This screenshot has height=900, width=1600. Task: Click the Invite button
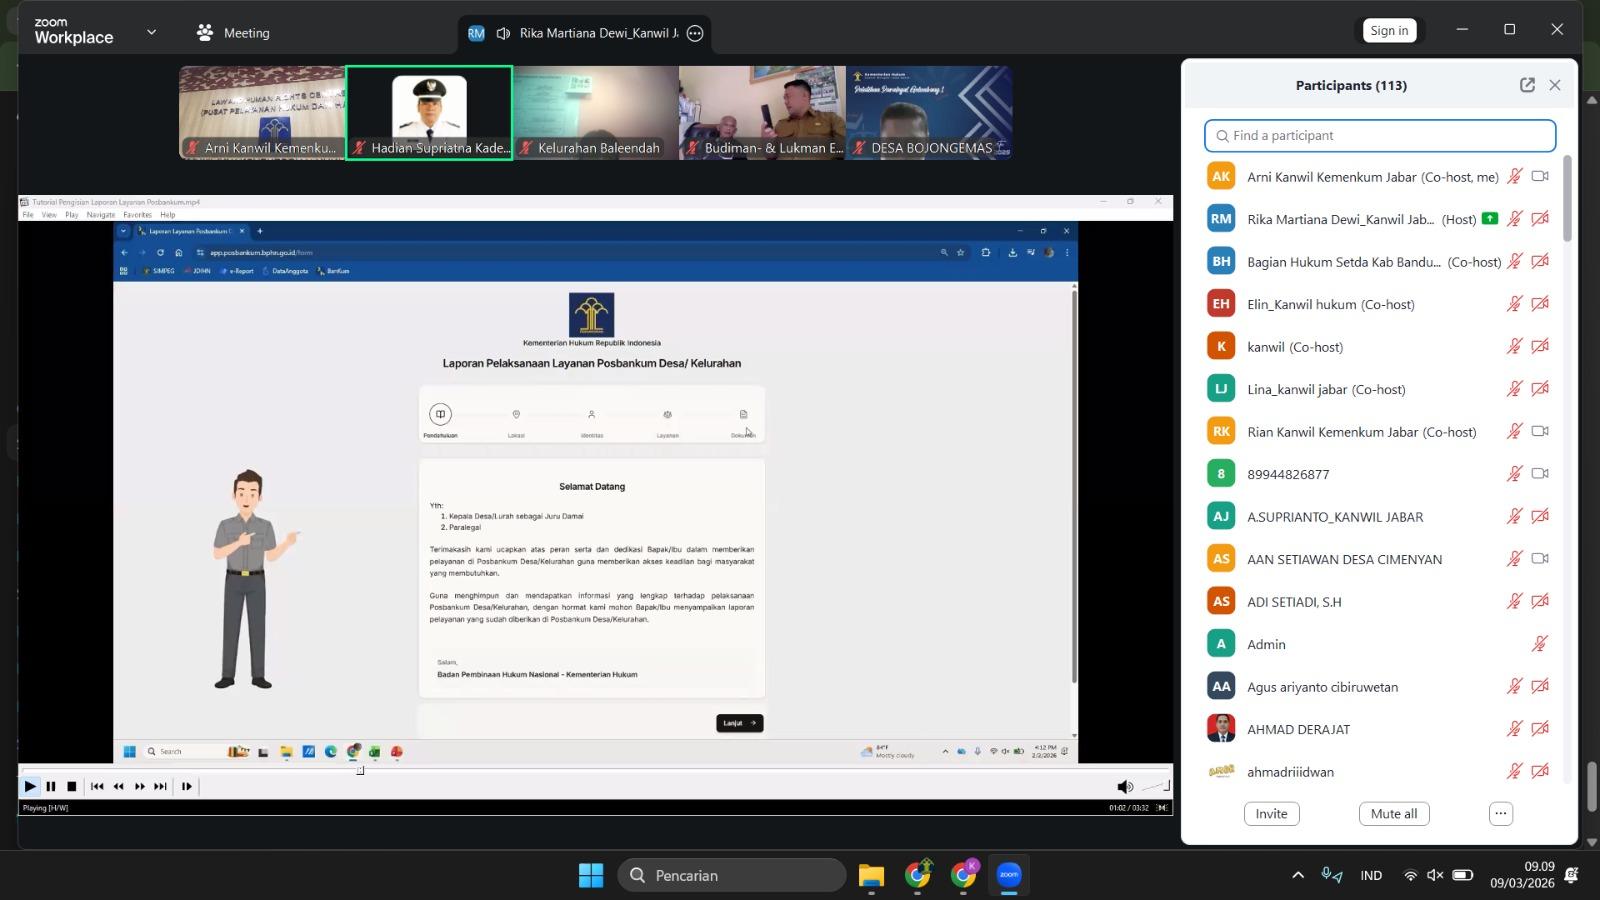[1271, 814]
